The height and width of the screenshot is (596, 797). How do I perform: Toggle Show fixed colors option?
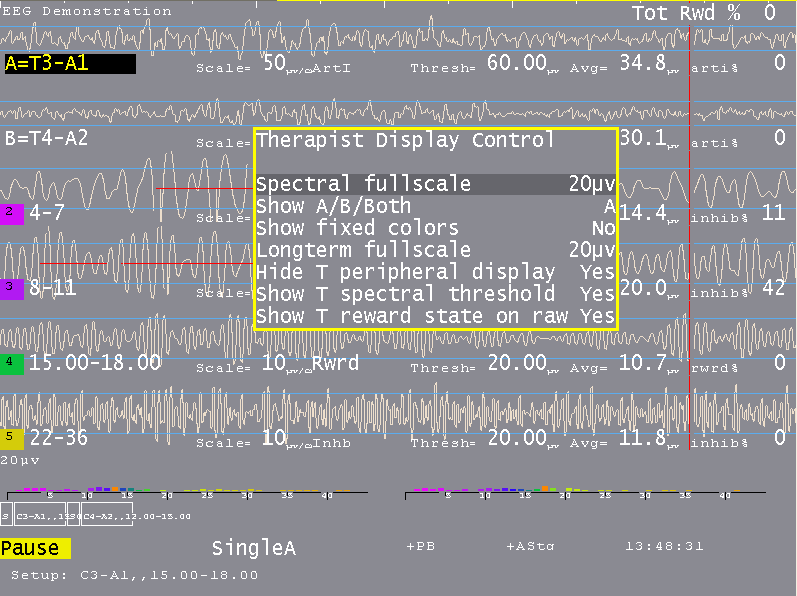point(435,228)
